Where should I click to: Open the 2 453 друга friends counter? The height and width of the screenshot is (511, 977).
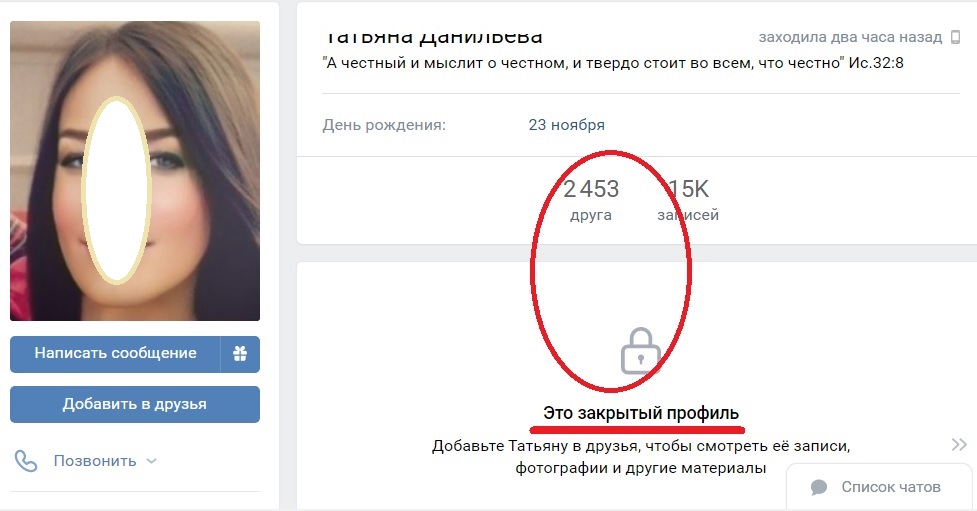591,200
